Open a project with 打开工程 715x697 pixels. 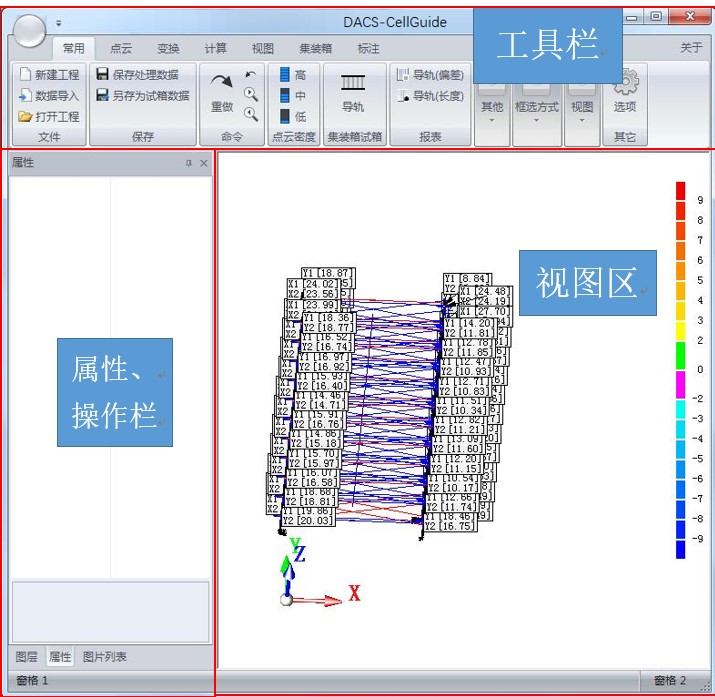click(x=50, y=116)
